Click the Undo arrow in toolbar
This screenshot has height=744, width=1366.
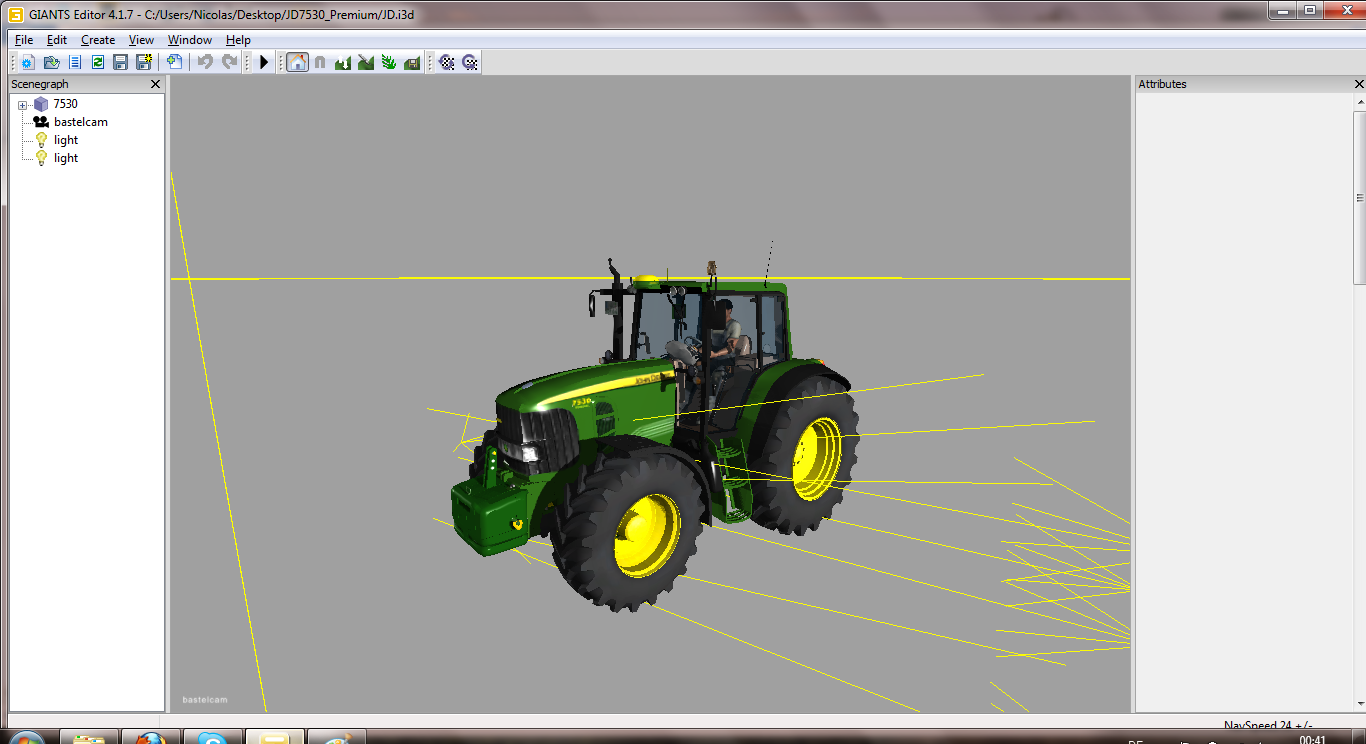click(205, 62)
